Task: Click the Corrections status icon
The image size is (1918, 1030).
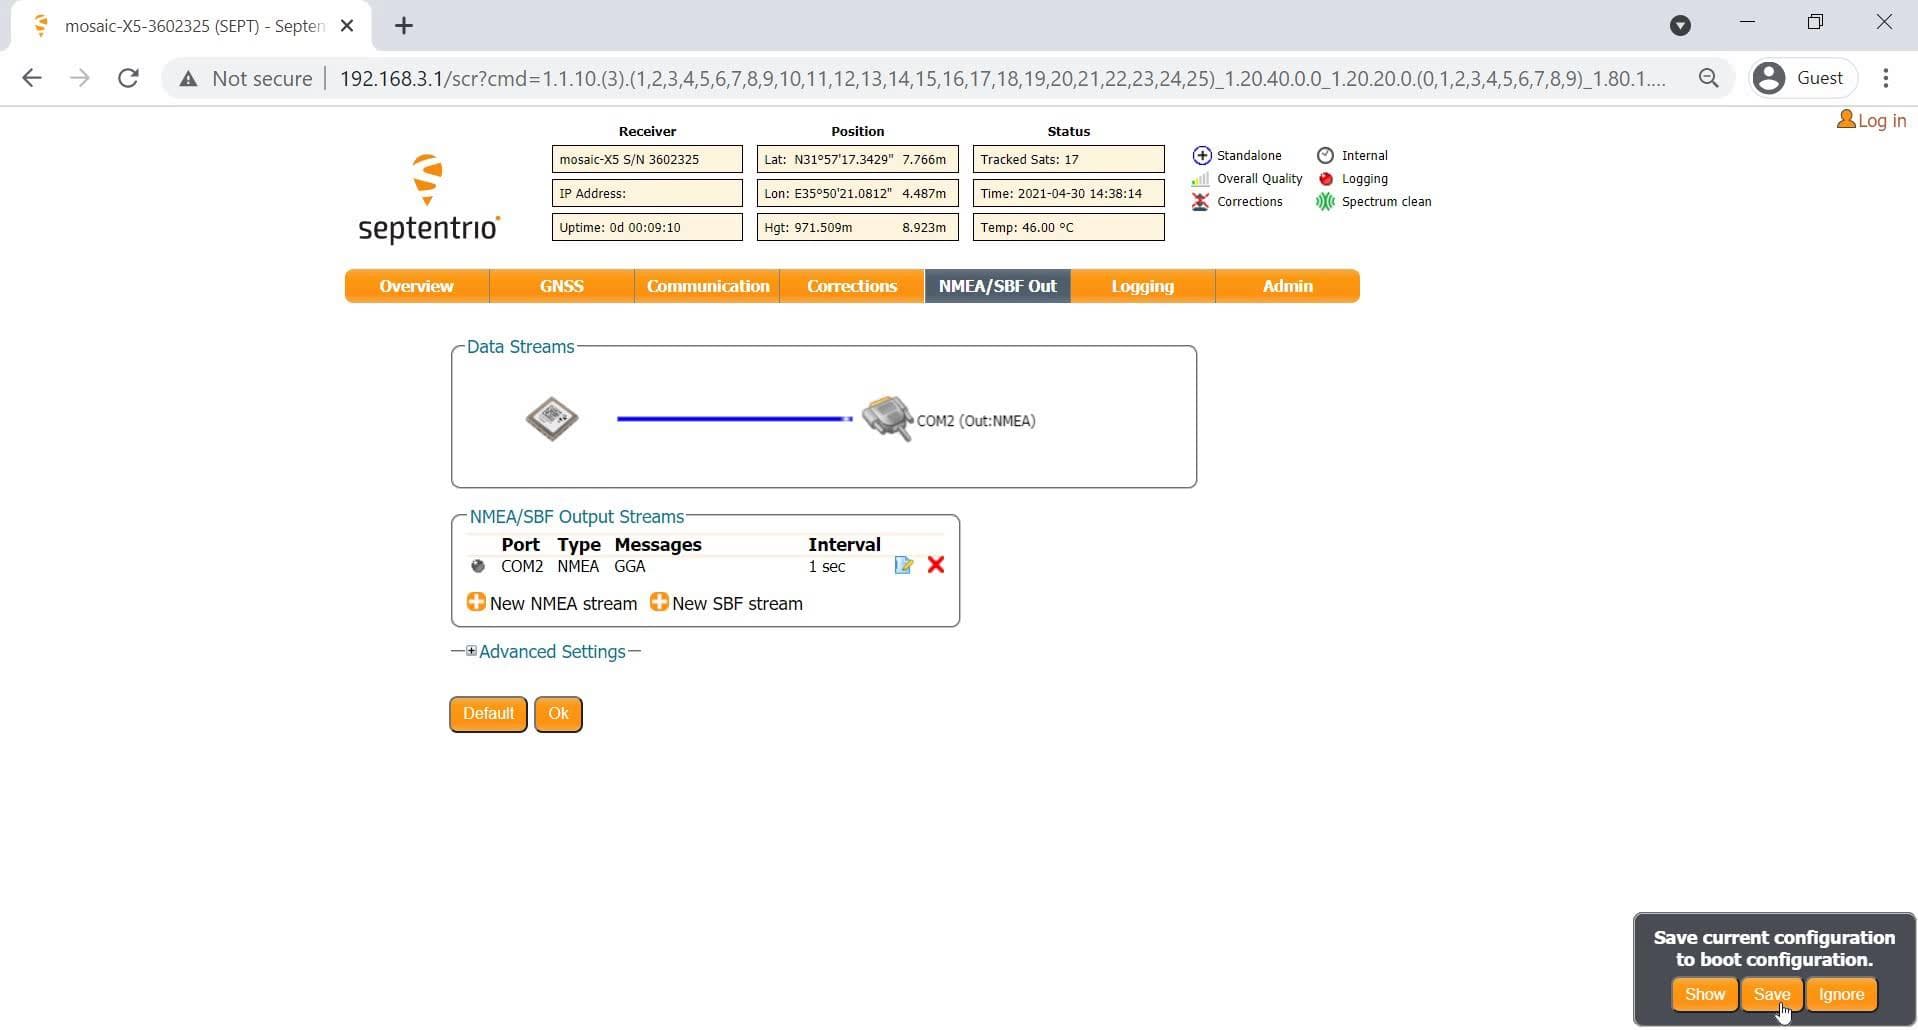Action: click(x=1201, y=202)
